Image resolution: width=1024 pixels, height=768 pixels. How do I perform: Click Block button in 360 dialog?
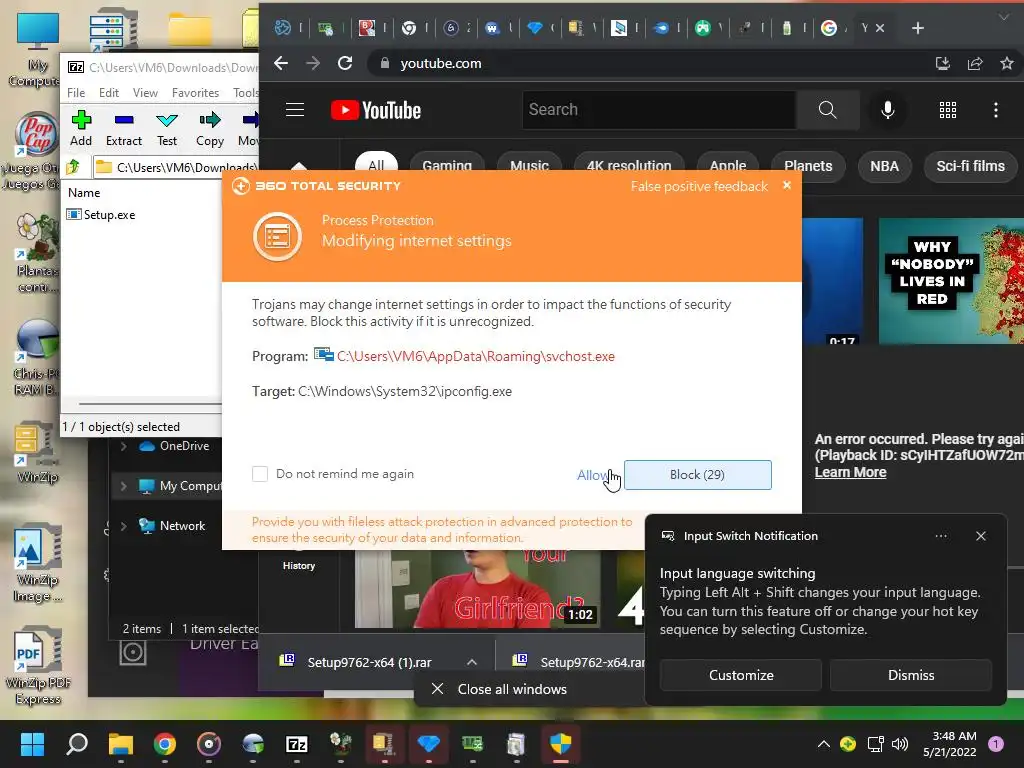697,475
